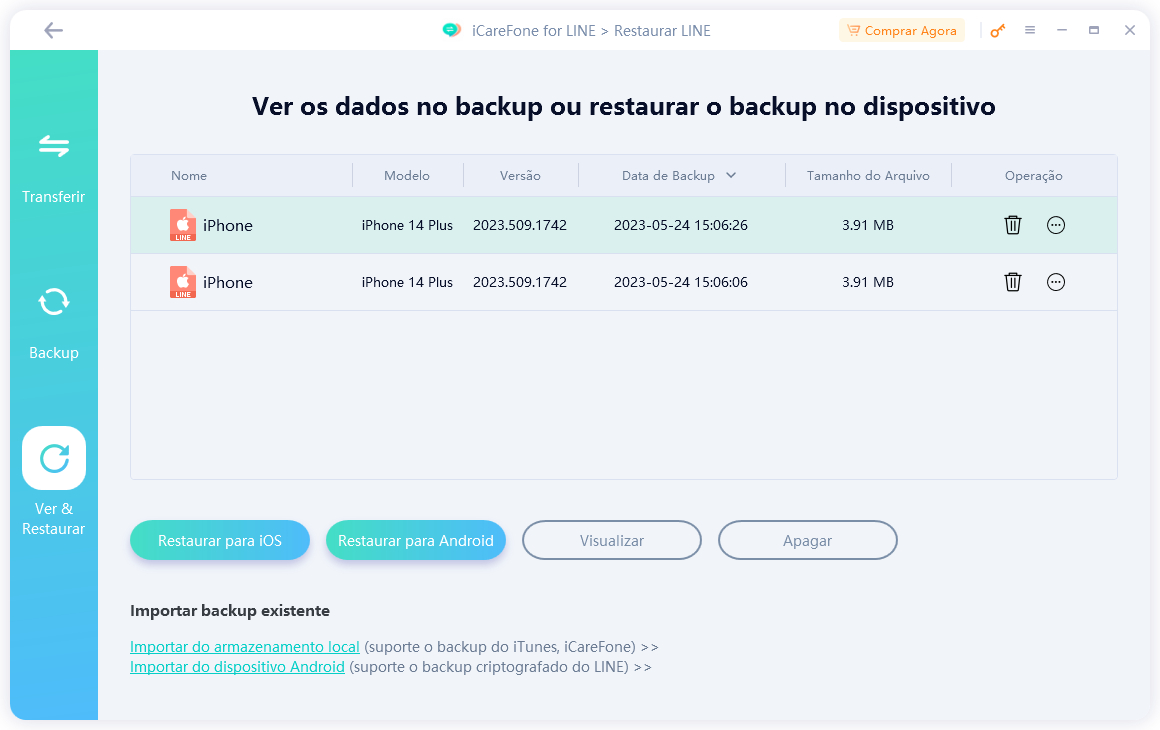Delete the first iPhone backup using trash icon
The image size is (1160, 730).
click(1012, 225)
